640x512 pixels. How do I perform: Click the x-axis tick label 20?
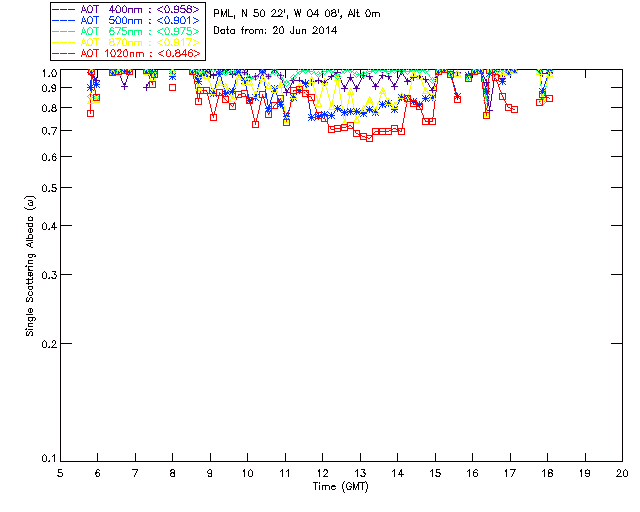click(x=622, y=473)
